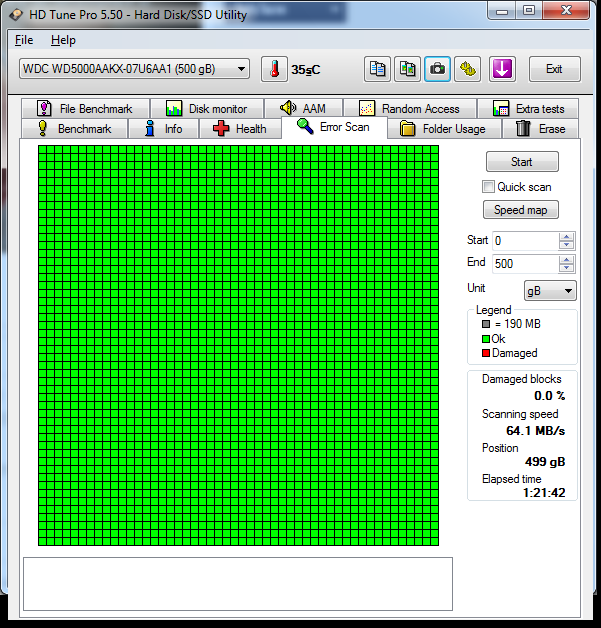Image resolution: width=601 pixels, height=628 pixels.
Task: Switch to the Disk monitor tab
Action: [x=207, y=109]
